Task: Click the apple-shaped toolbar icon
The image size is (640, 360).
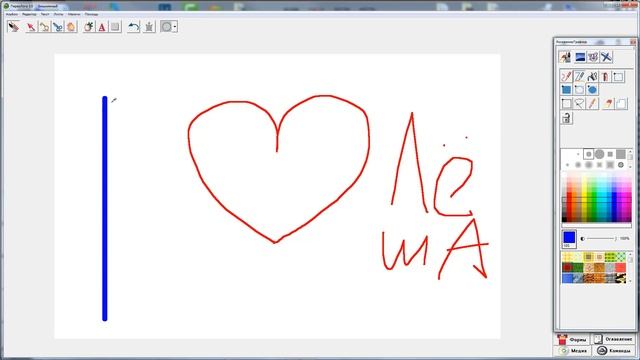Action: (x=89, y=27)
